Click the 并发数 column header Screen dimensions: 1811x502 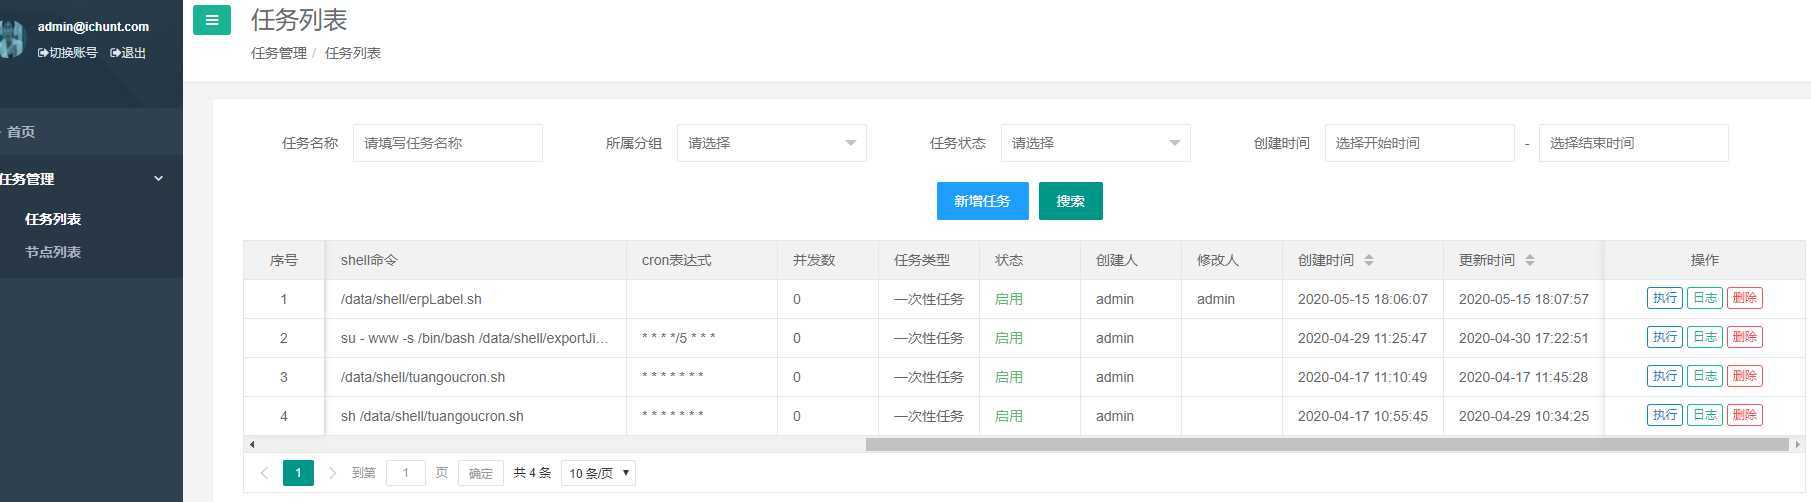[828, 260]
